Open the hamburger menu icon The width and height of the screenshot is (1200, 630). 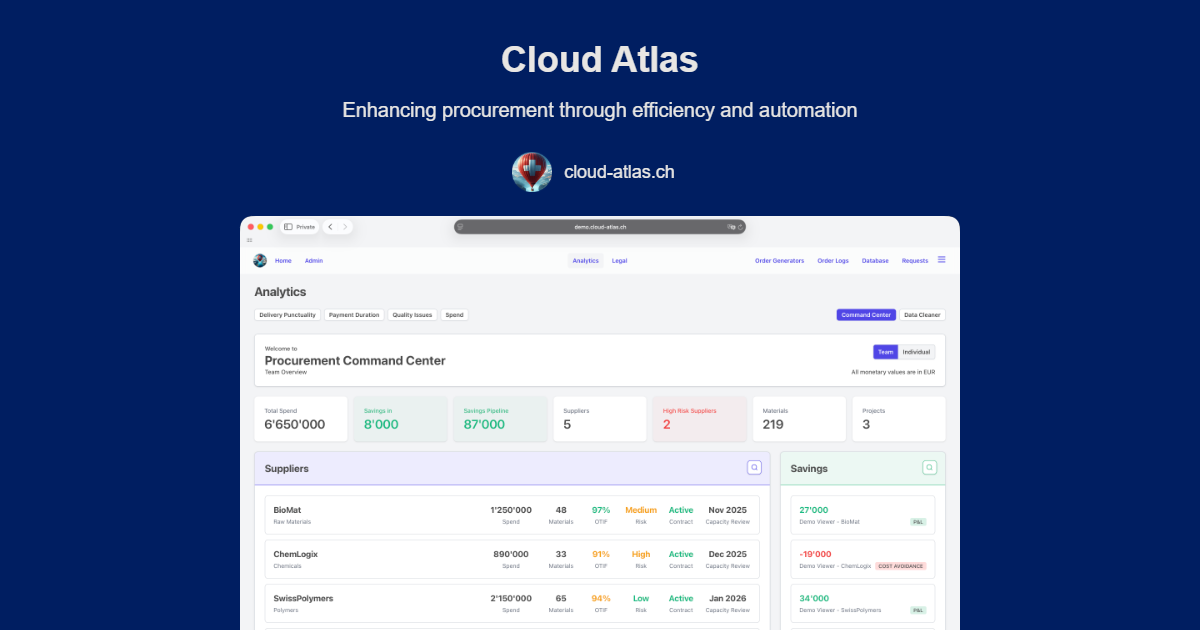tap(941, 260)
